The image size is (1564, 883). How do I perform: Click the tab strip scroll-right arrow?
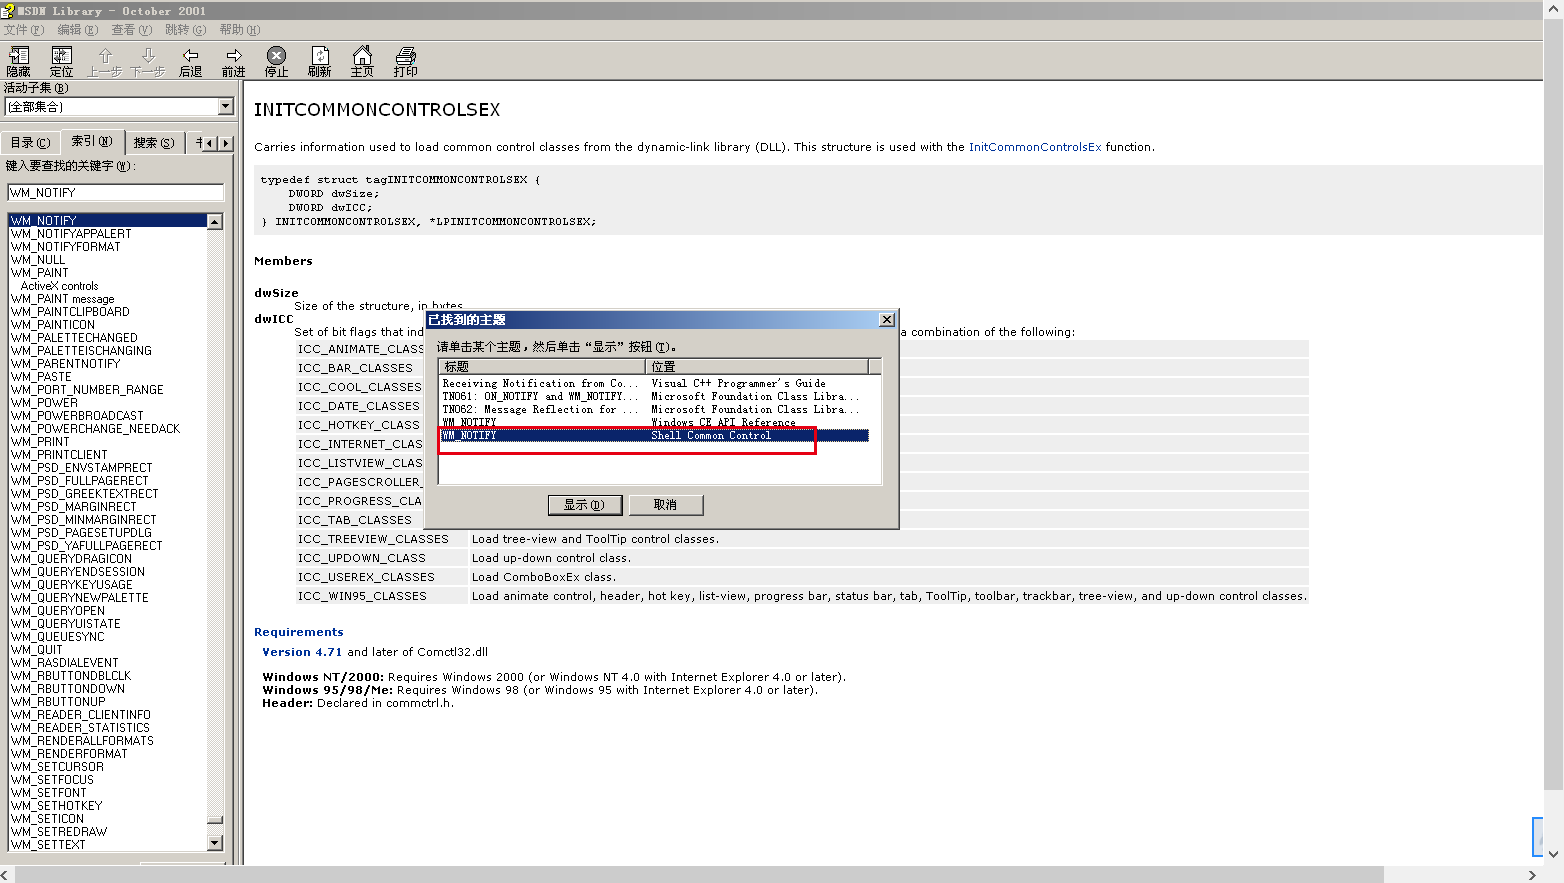(x=226, y=143)
